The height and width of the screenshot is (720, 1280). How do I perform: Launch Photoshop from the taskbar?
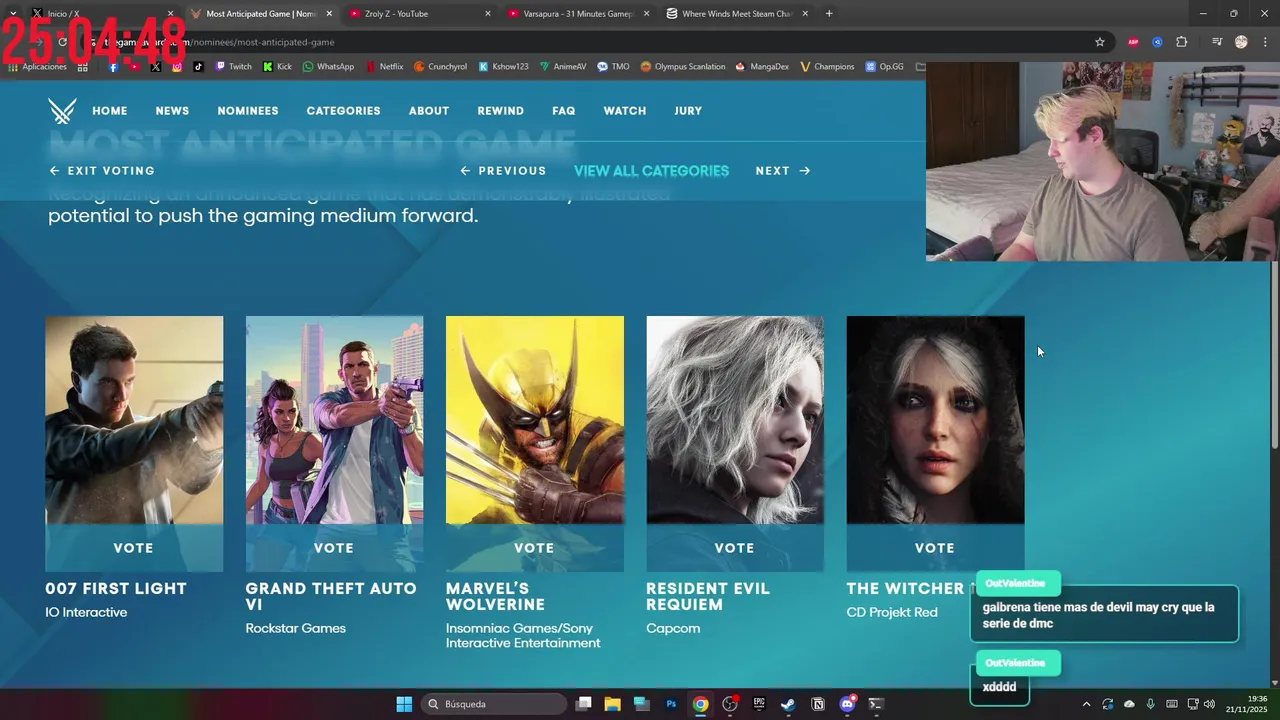point(671,704)
